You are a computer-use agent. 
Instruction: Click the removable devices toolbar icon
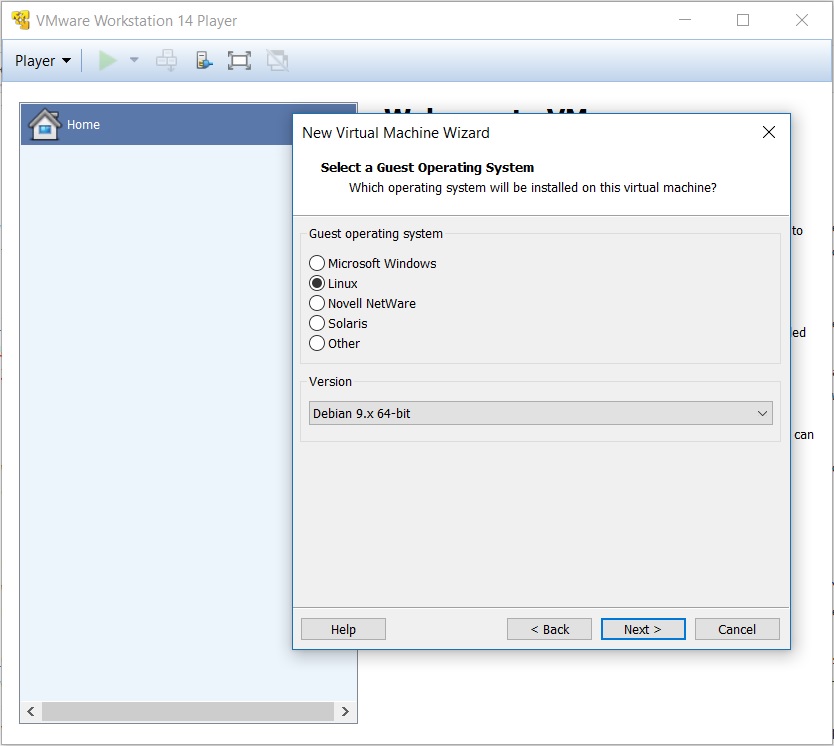204,61
